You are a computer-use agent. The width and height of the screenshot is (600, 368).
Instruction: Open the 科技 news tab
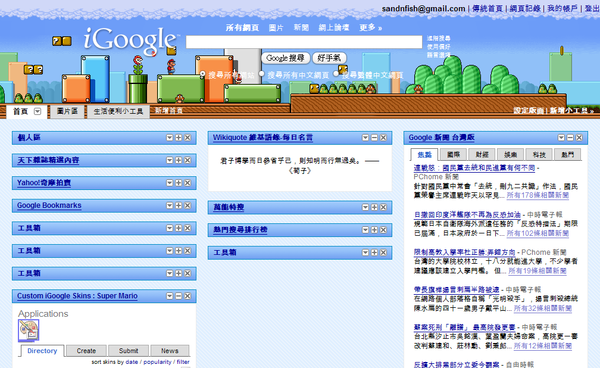[x=539, y=155]
